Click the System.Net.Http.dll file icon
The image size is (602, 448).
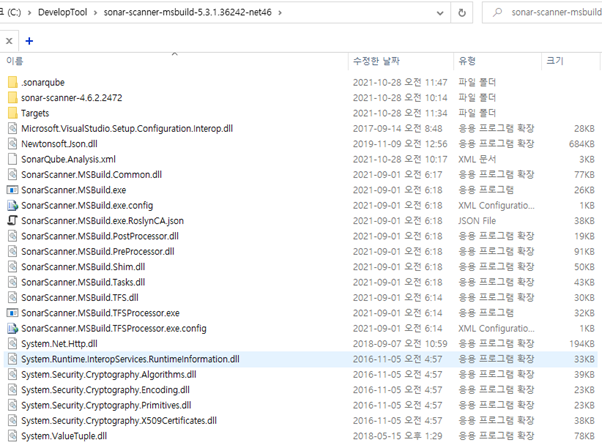tap(13, 344)
